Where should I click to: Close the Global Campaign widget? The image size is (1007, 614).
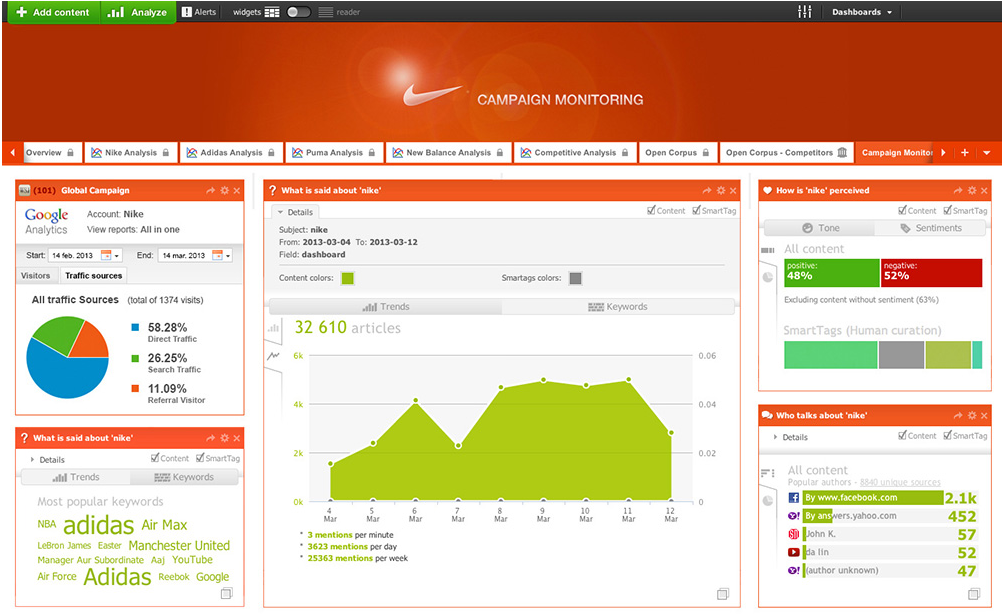(x=237, y=191)
